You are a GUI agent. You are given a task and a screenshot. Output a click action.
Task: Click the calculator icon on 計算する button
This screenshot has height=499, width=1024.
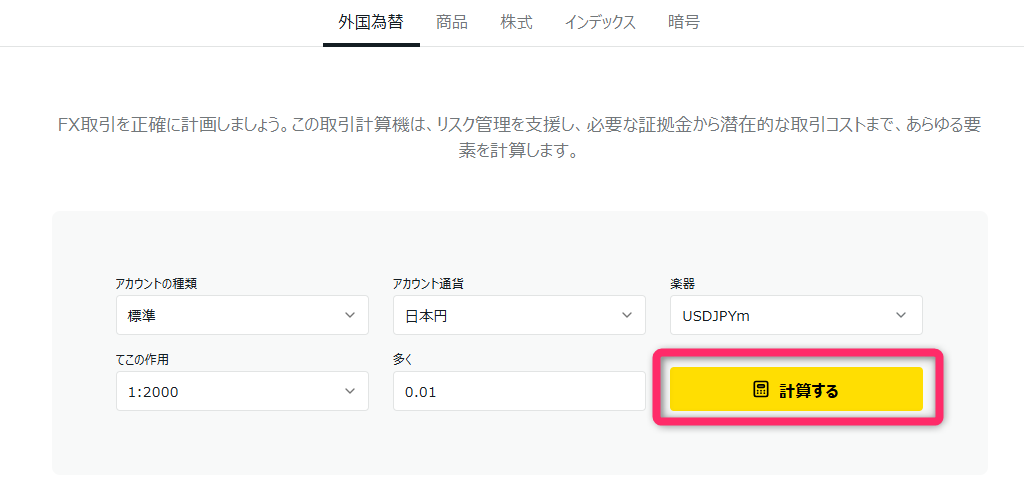point(761,390)
